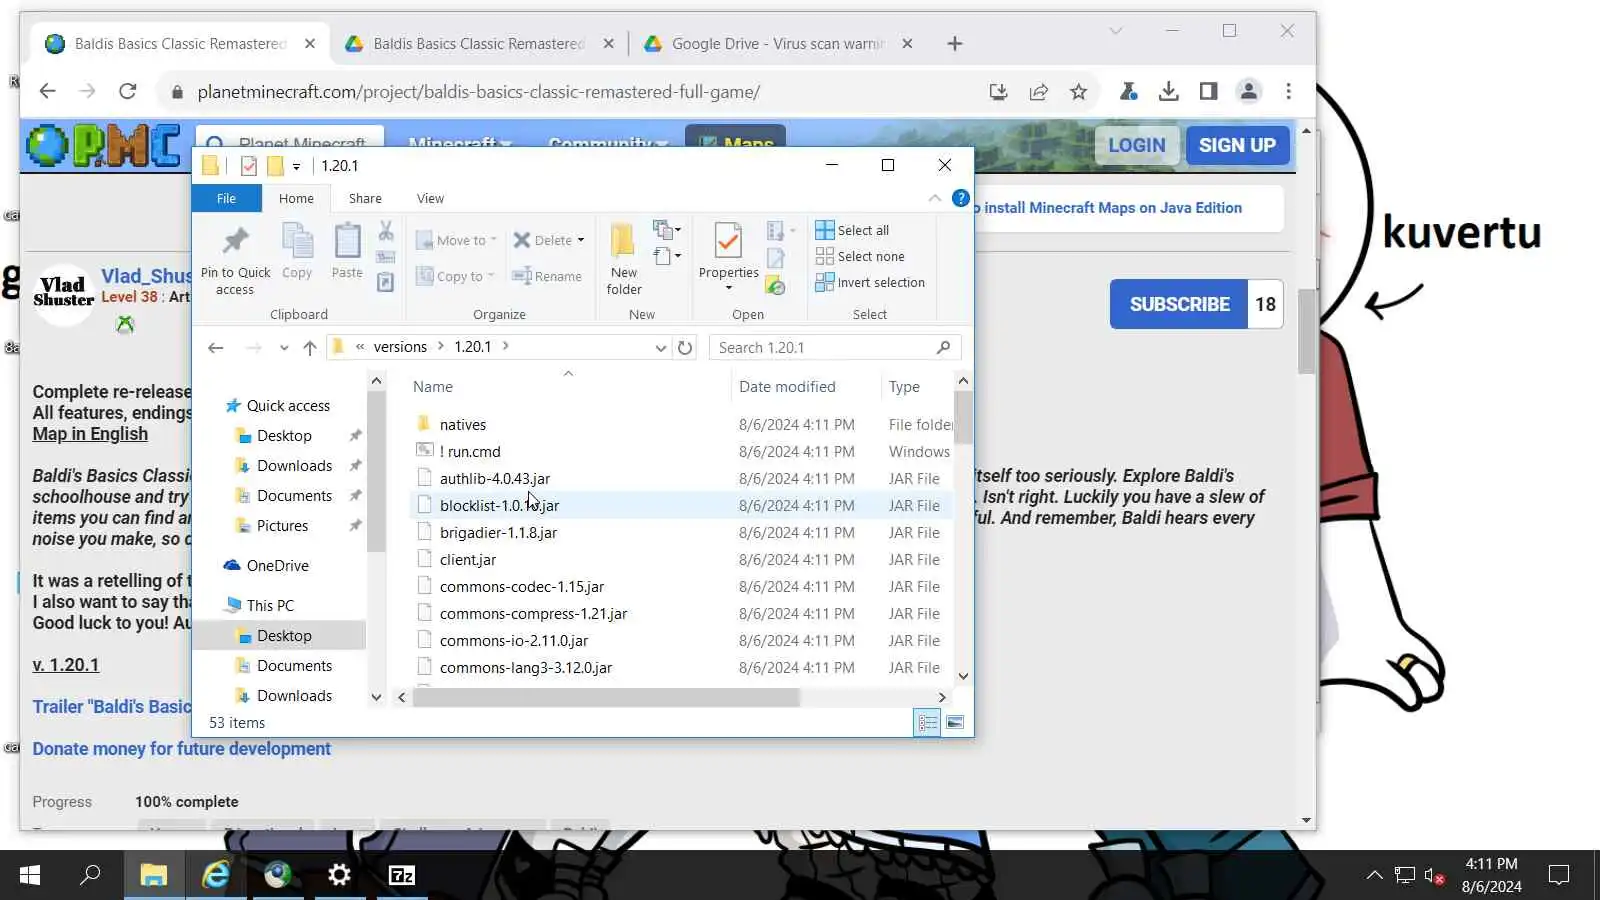Click the SIGN UP button

(x=1237, y=145)
